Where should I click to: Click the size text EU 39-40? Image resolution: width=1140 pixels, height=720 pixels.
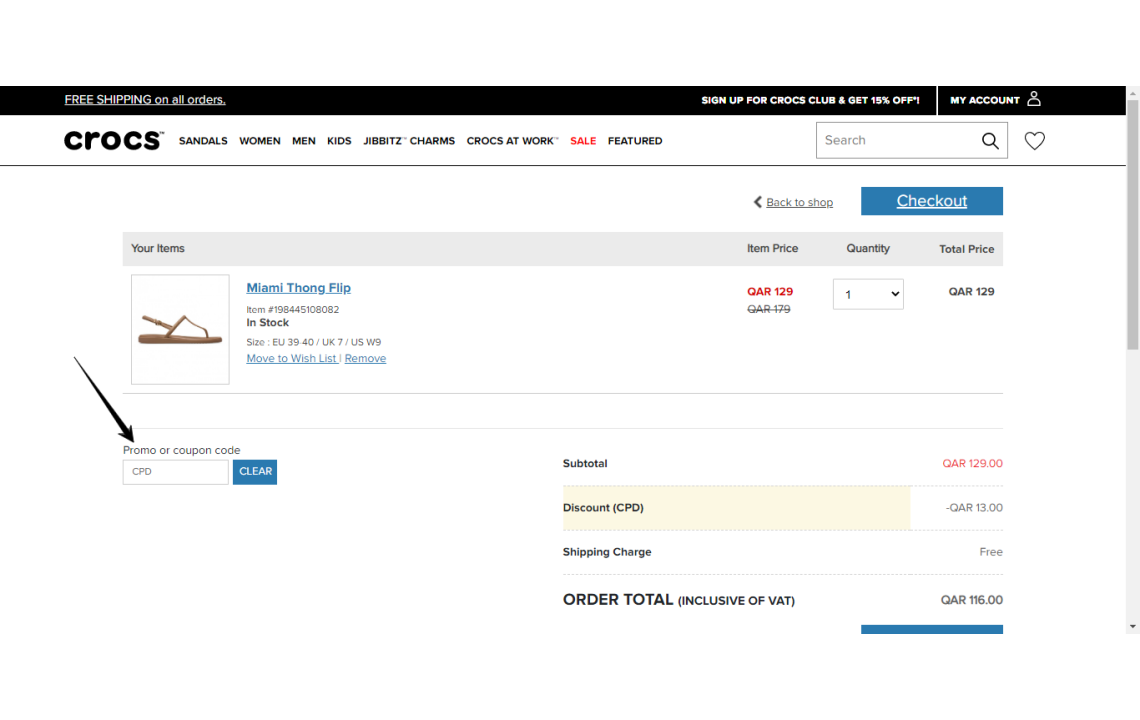[x=293, y=342]
